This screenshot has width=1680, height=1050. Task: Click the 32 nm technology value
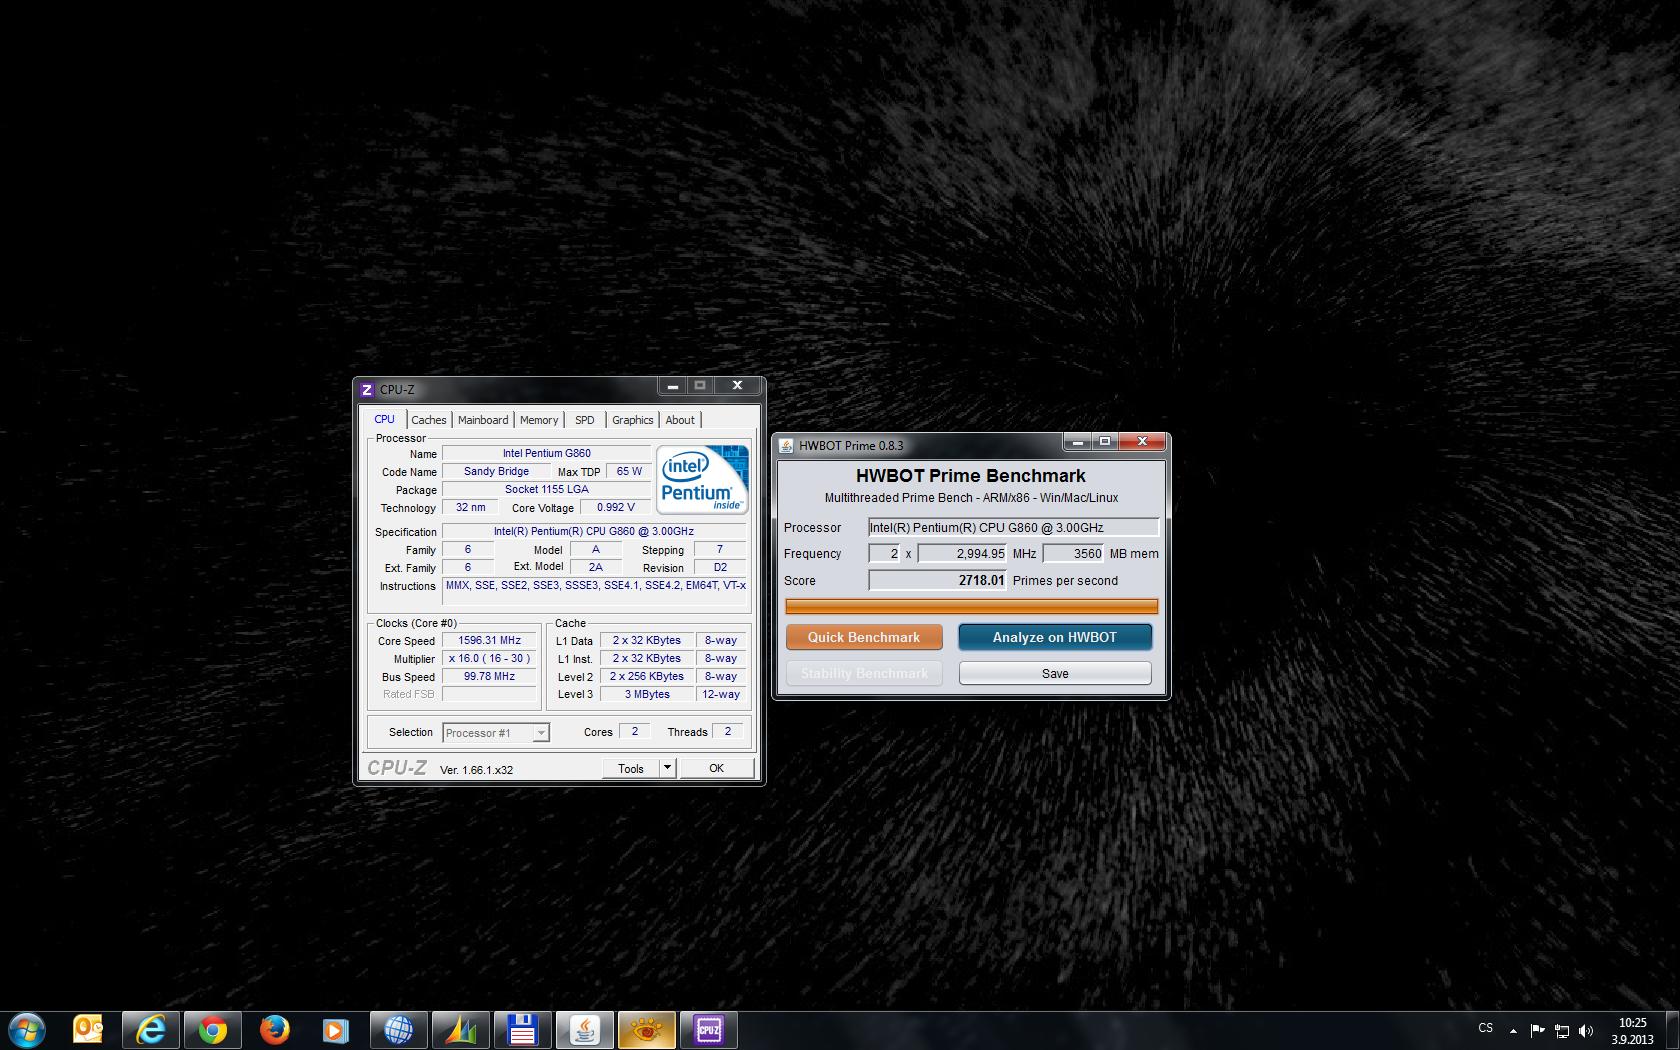(470, 507)
